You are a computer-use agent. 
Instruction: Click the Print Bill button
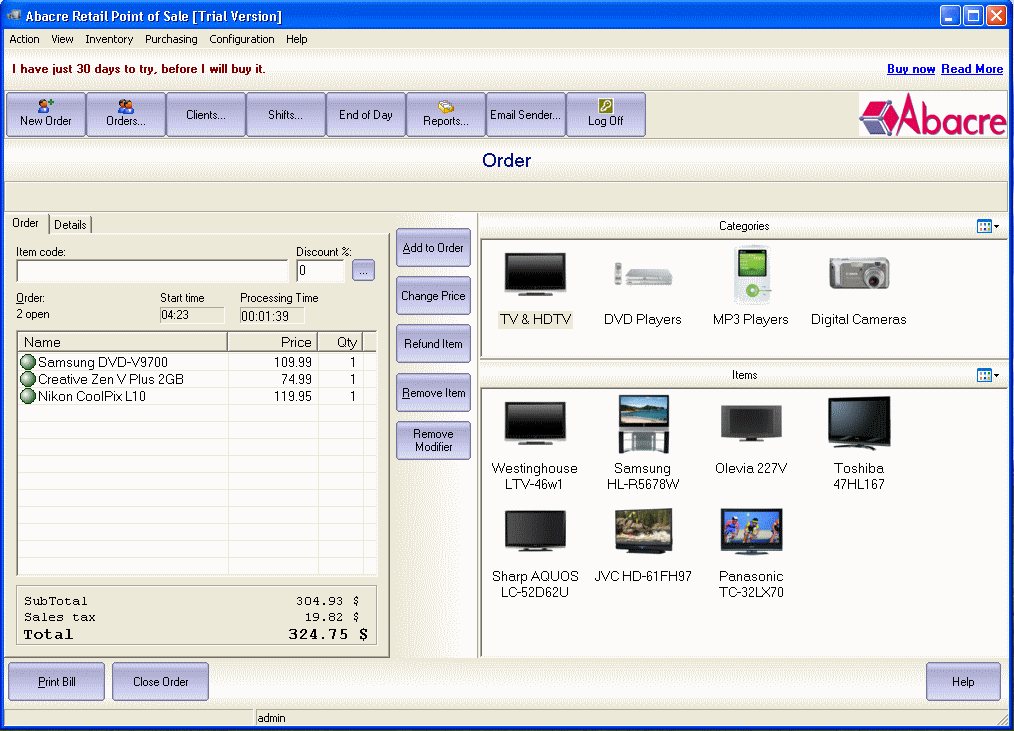pyautogui.click(x=57, y=682)
